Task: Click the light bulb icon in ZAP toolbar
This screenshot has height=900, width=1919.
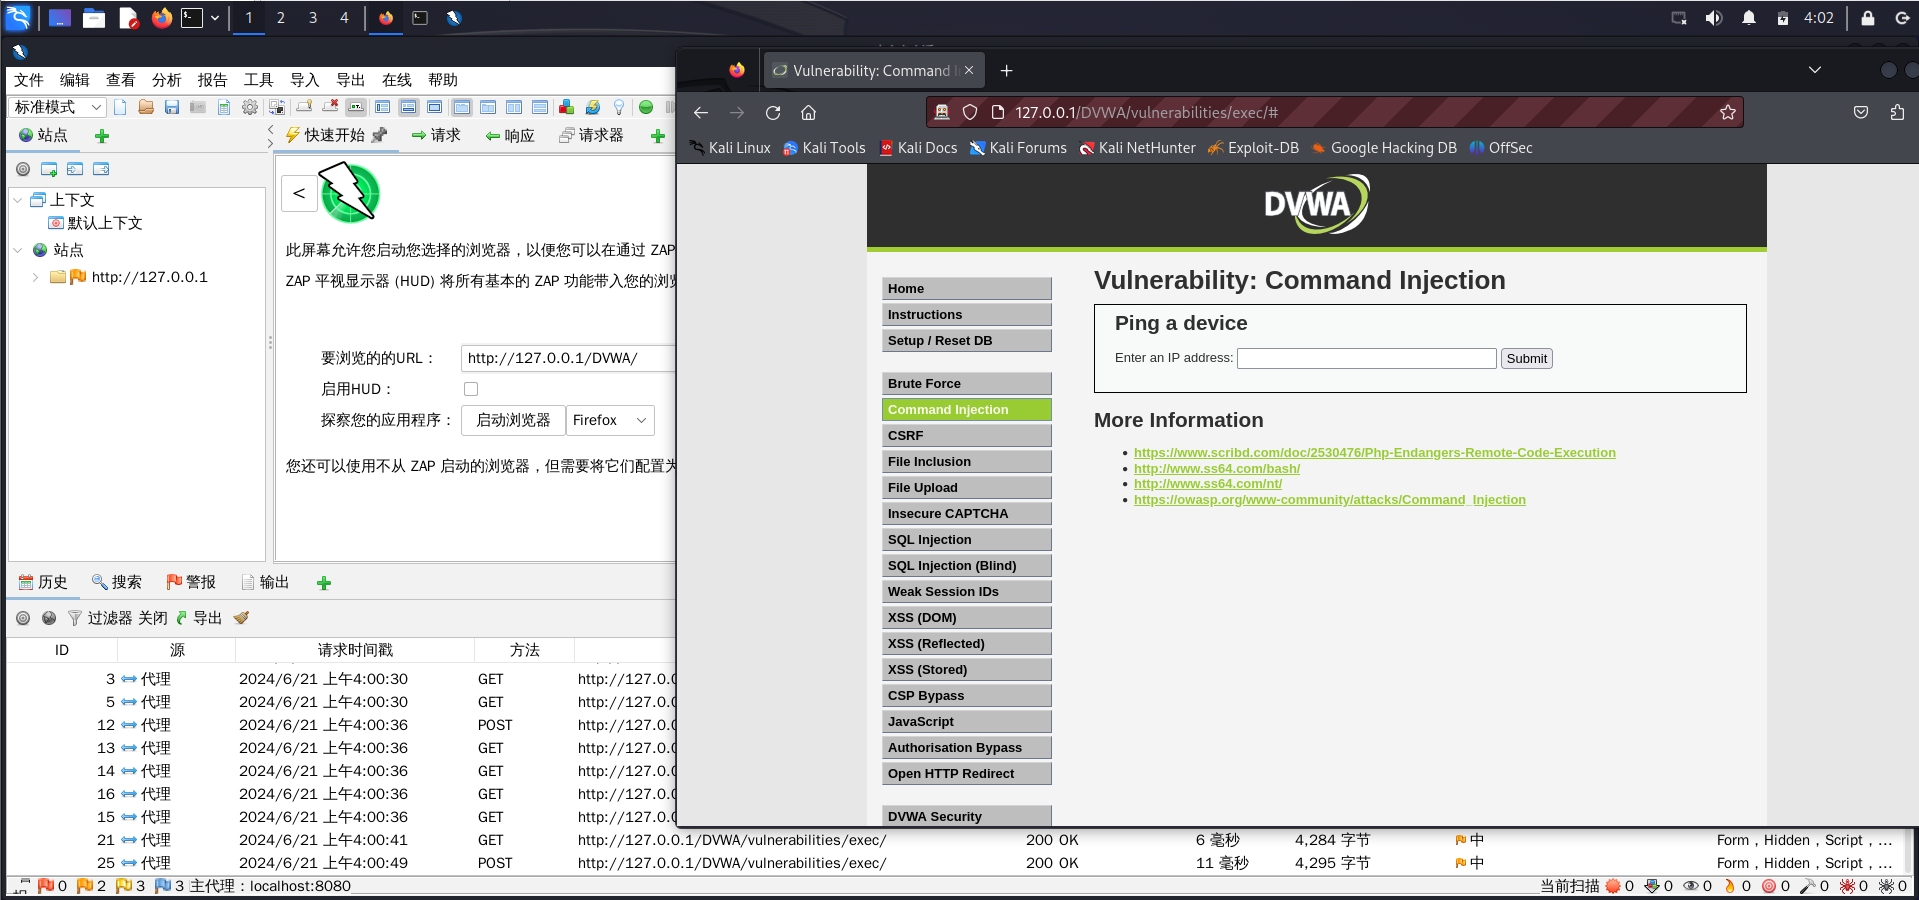Action: [x=619, y=107]
